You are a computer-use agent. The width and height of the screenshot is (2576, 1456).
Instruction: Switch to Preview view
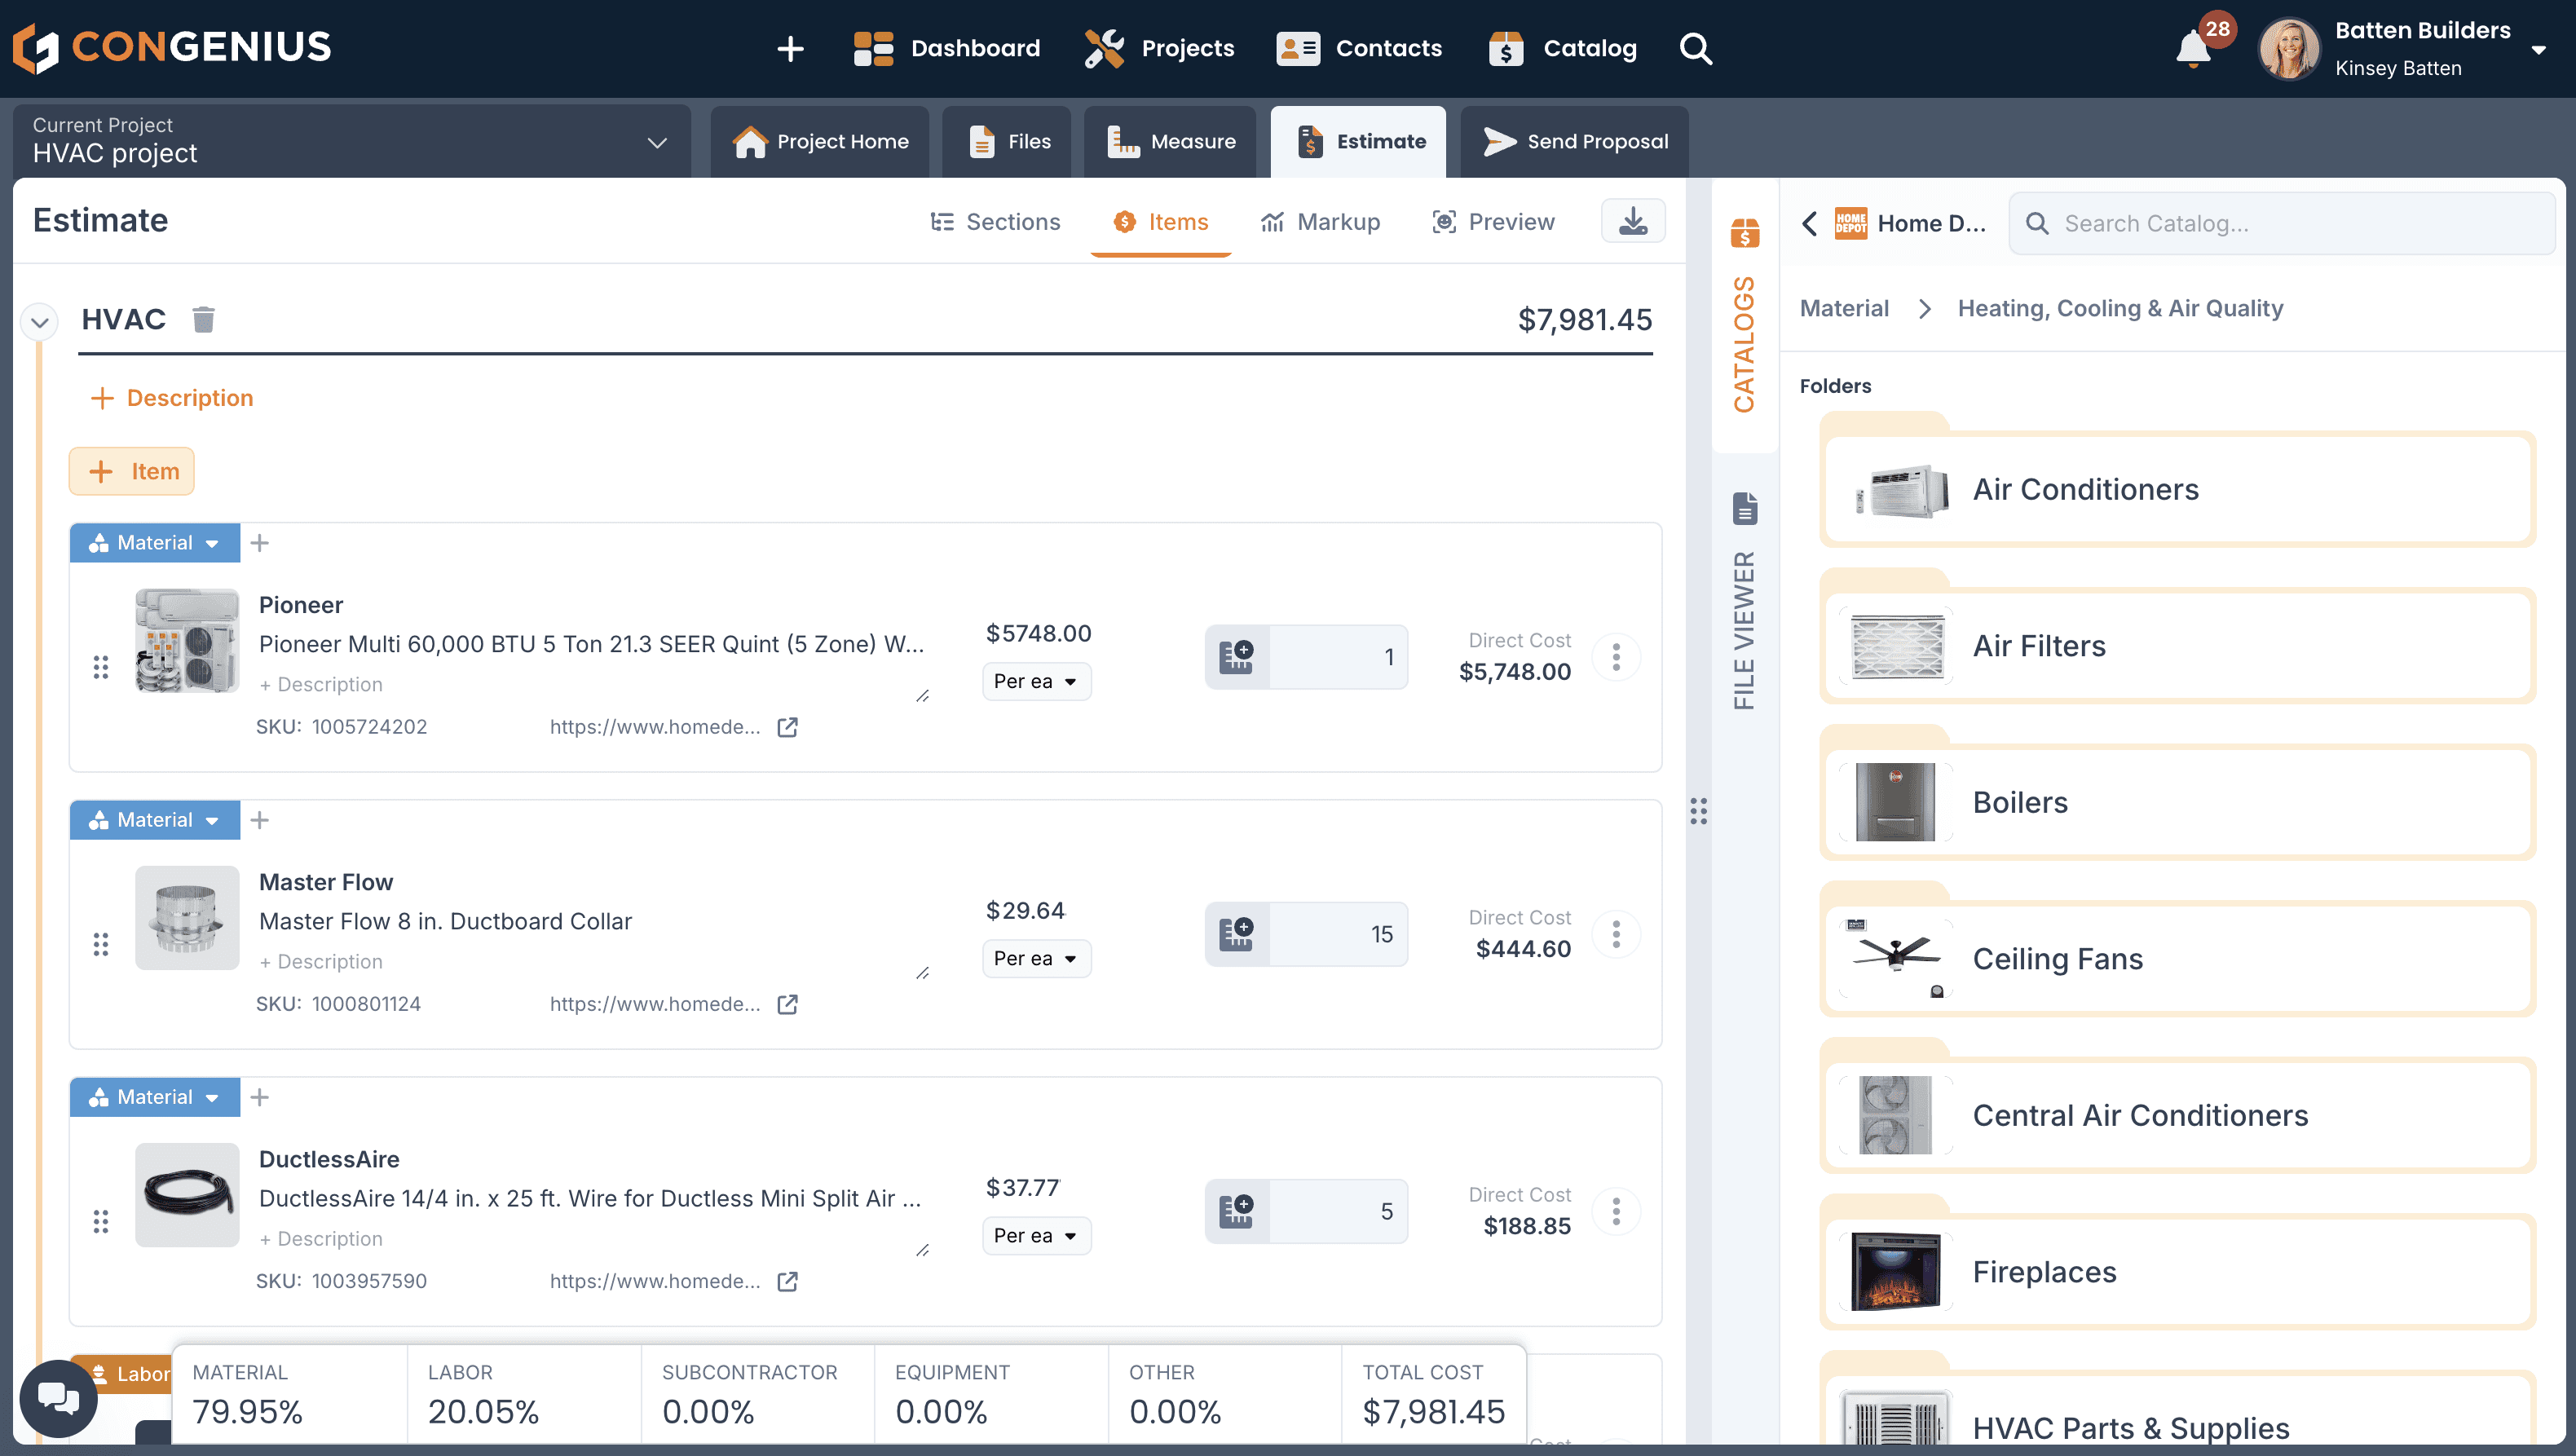pyautogui.click(x=1493, y=222)
